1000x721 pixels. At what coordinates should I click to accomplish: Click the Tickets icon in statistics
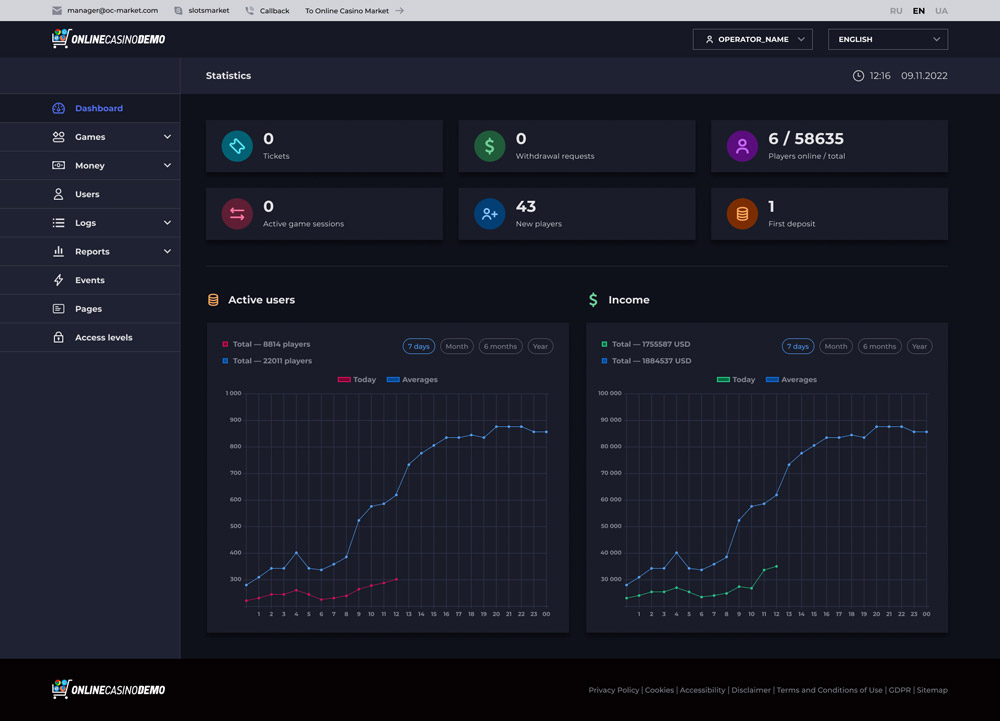point(237,146)
